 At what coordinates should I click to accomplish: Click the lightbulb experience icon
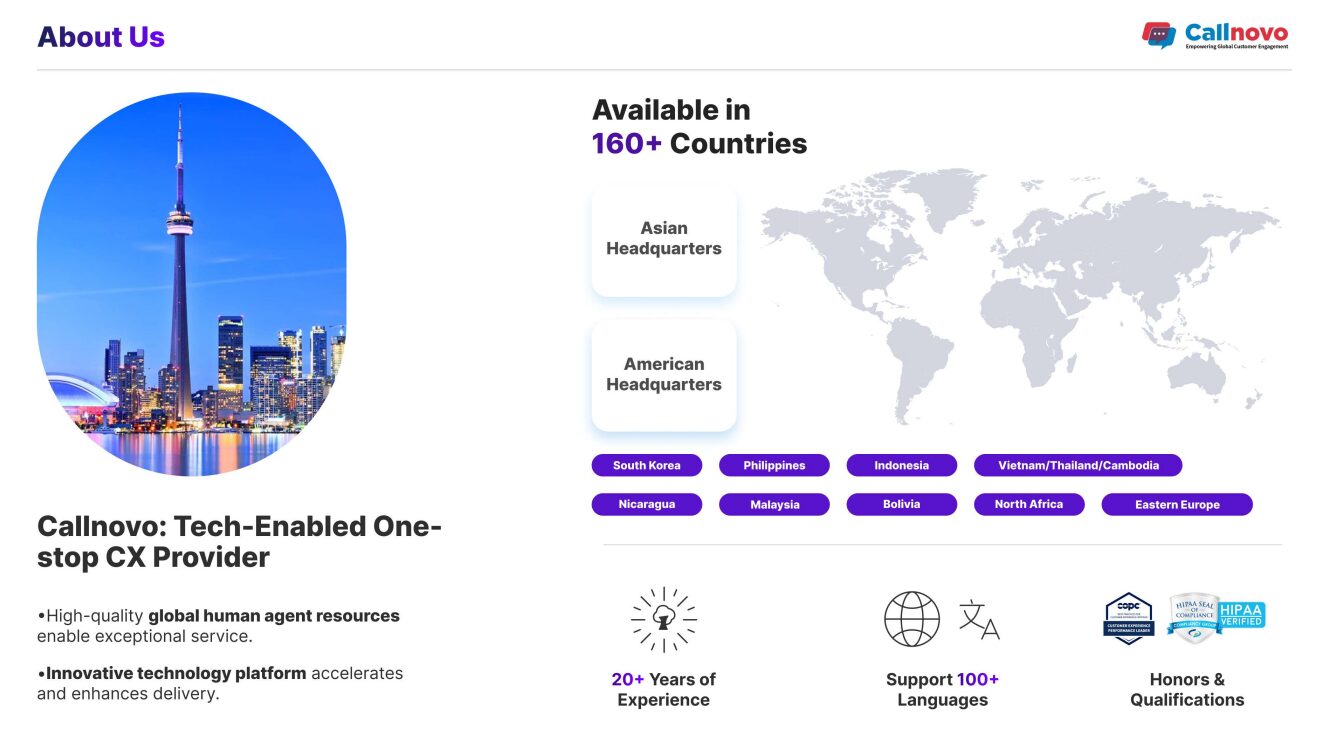pyautogui.click(x=664, y=620)
